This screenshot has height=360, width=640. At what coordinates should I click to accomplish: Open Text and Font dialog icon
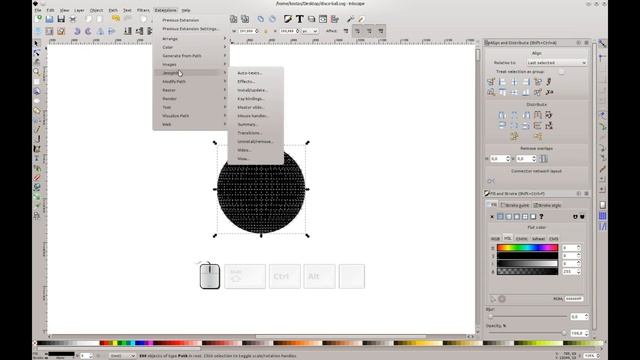(300, 19)
